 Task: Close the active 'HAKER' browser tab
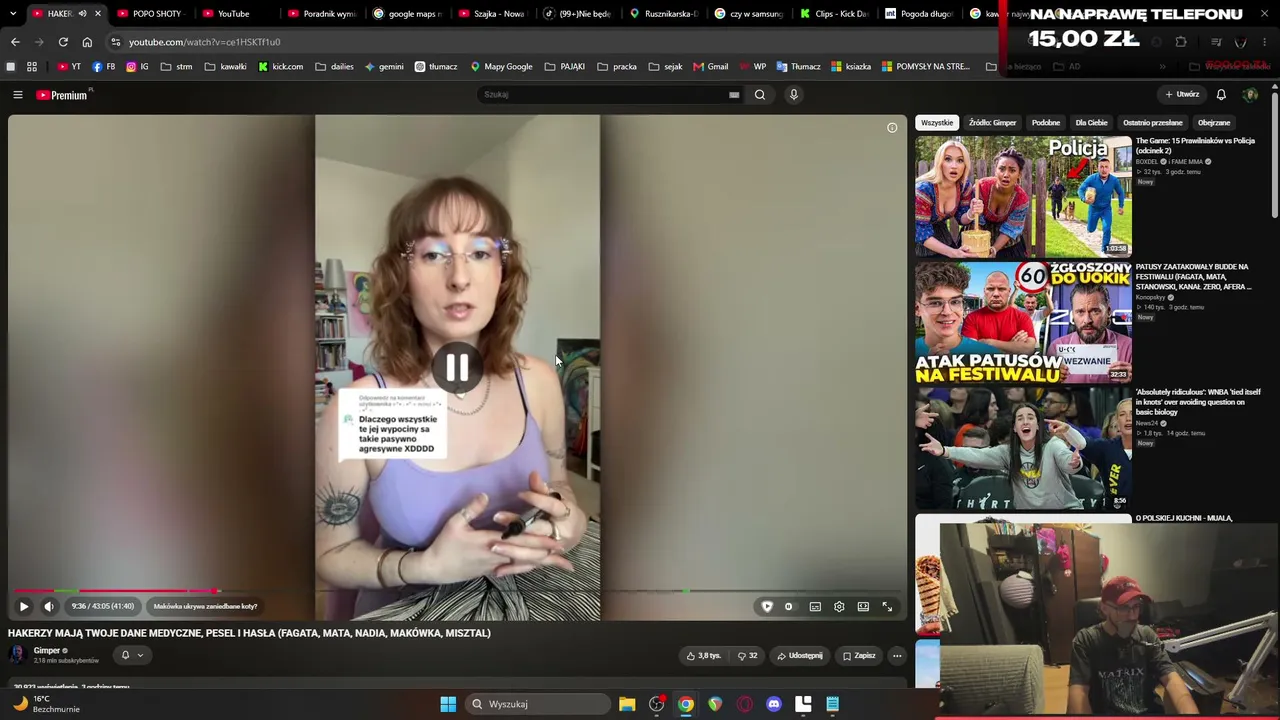pos(97,14)
